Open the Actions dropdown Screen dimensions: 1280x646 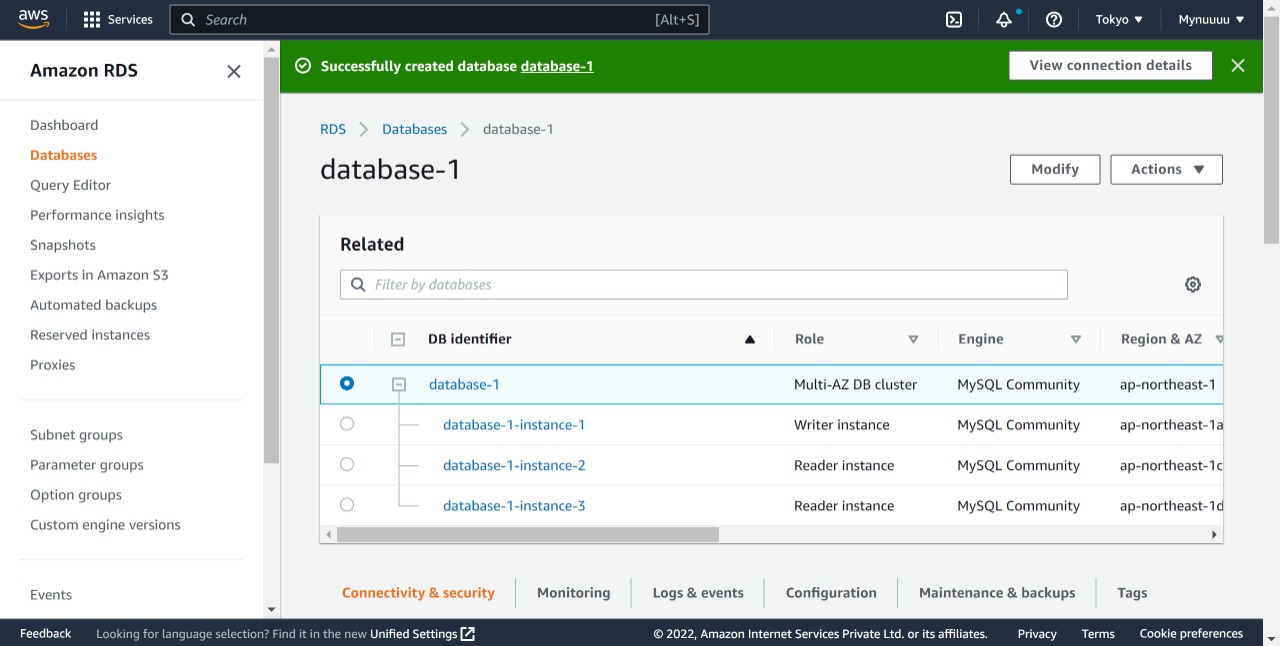tap(1167, 169)
